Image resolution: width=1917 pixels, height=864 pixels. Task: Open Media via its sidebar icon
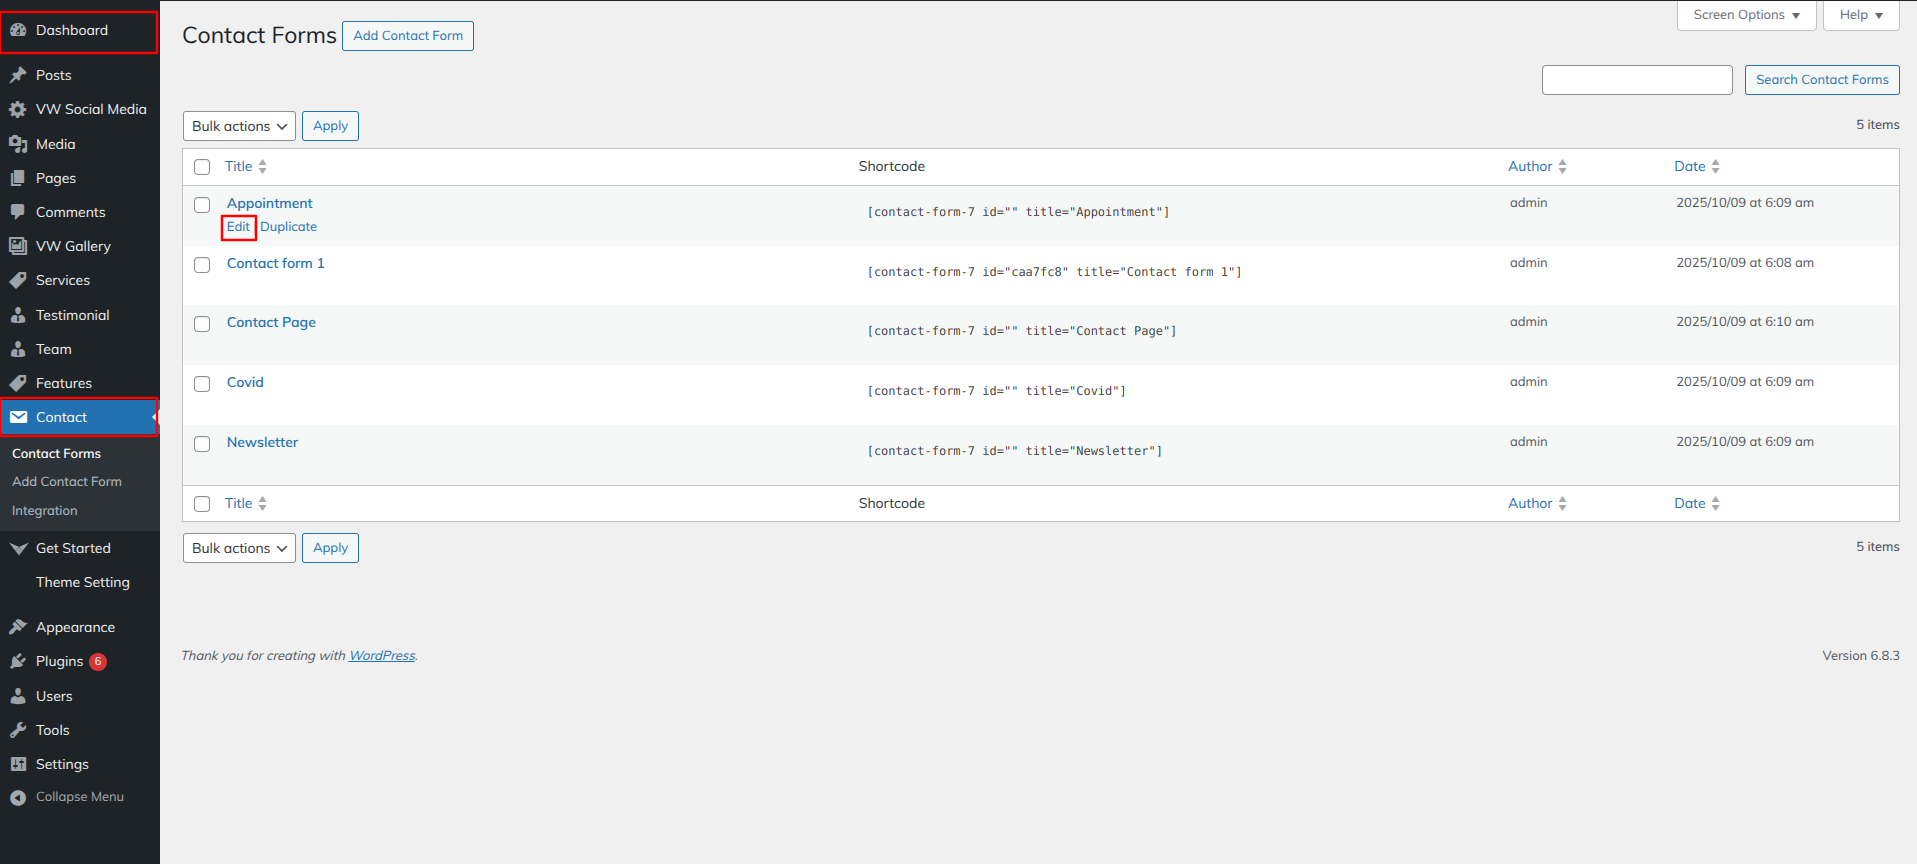[18, 144]
